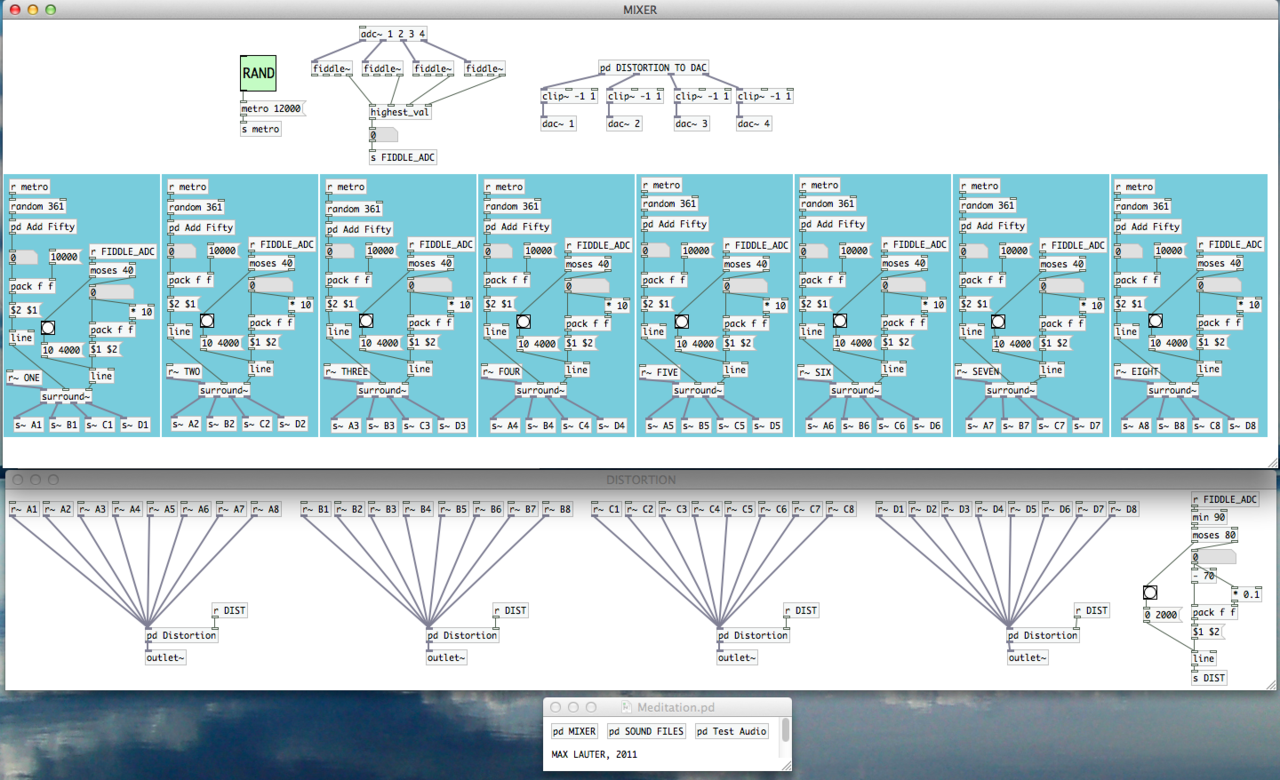Viewport: 1280px width, 780px height.
Task: Click the first 'pd Distortion' object
Action: coord(181,635)
